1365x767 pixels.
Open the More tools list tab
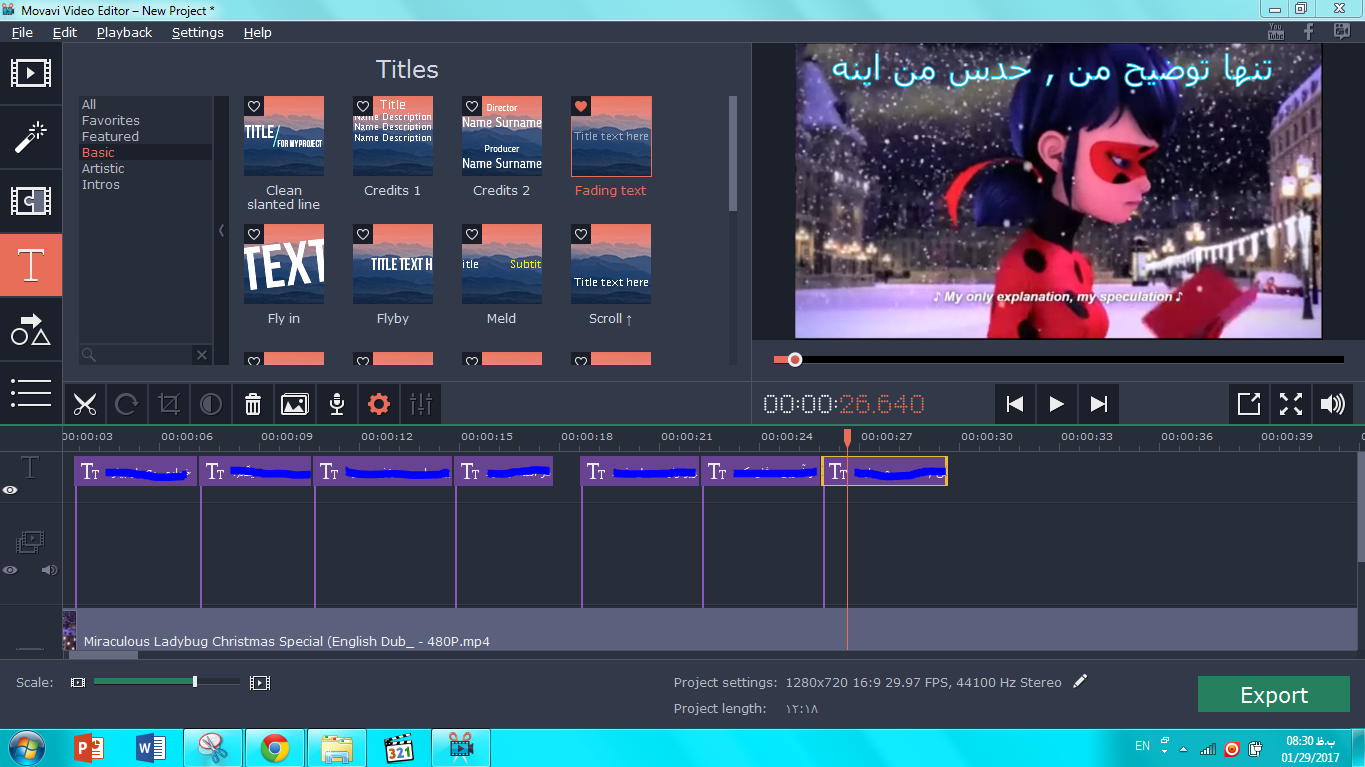click(31, 393)
